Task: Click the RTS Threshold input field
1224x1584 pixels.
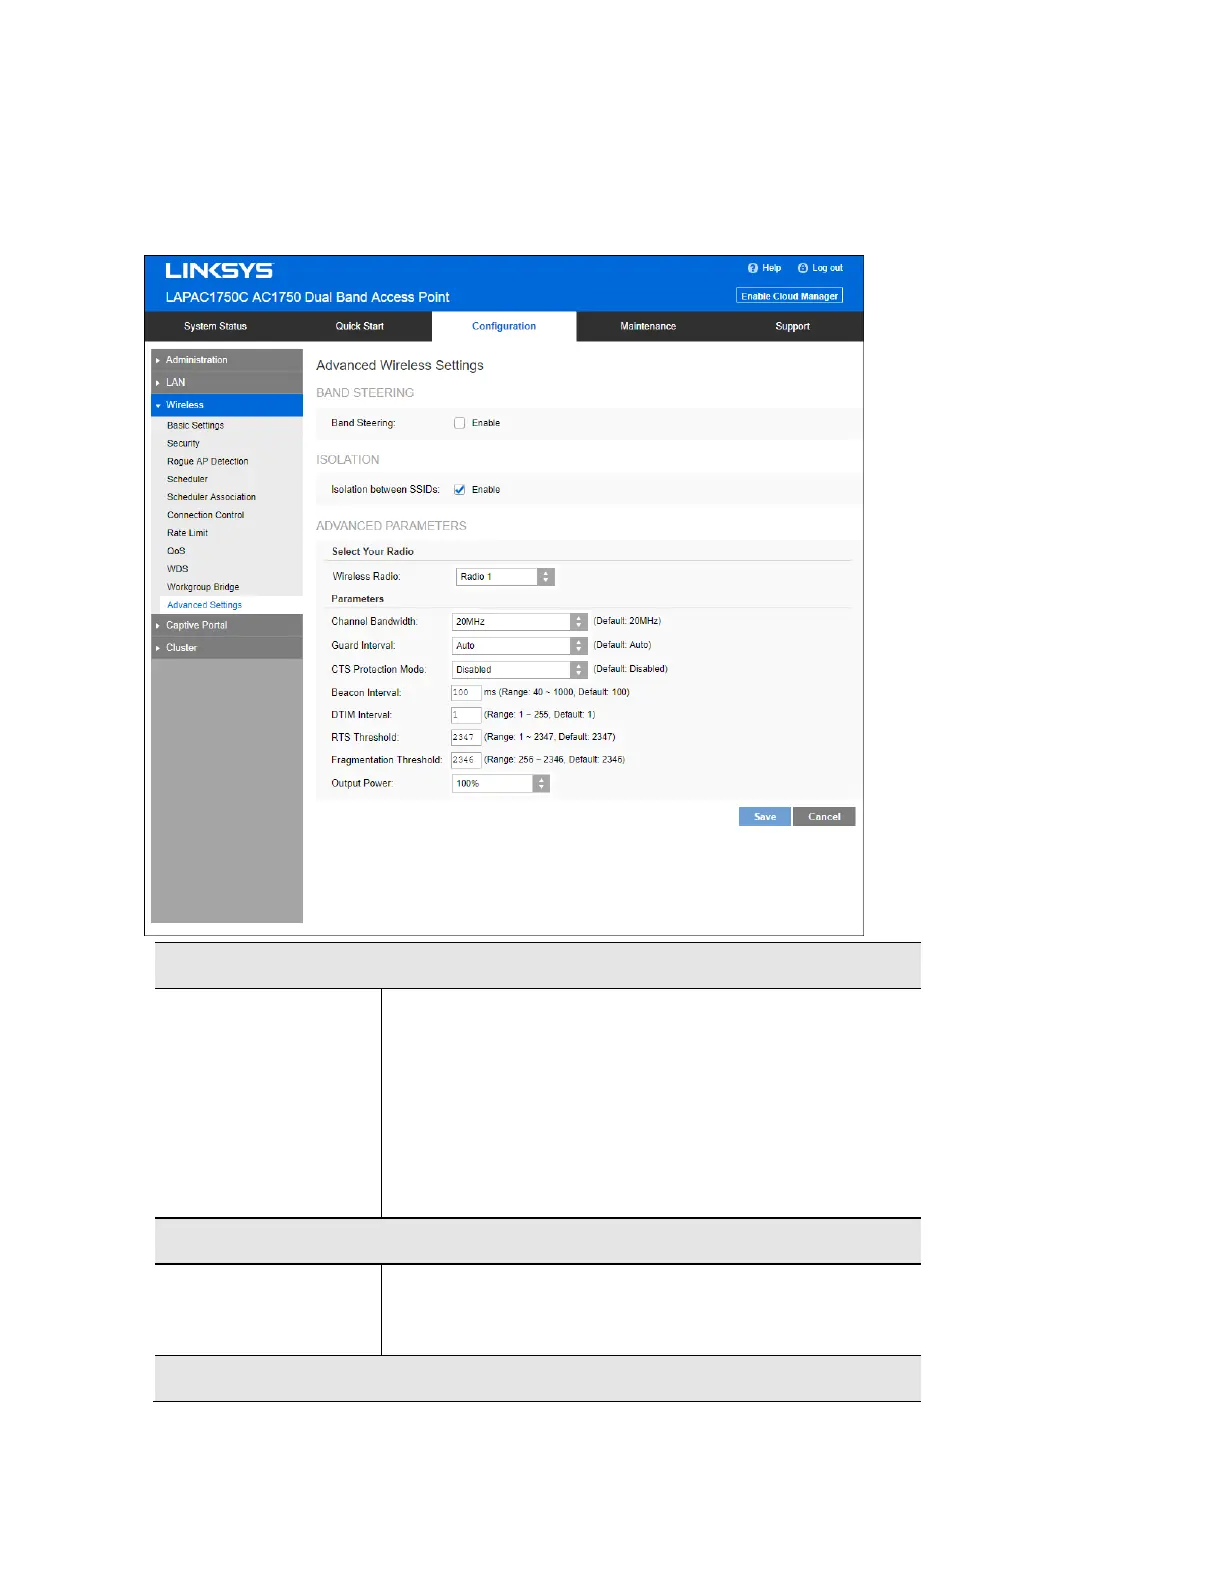Action: coord(466,738)
